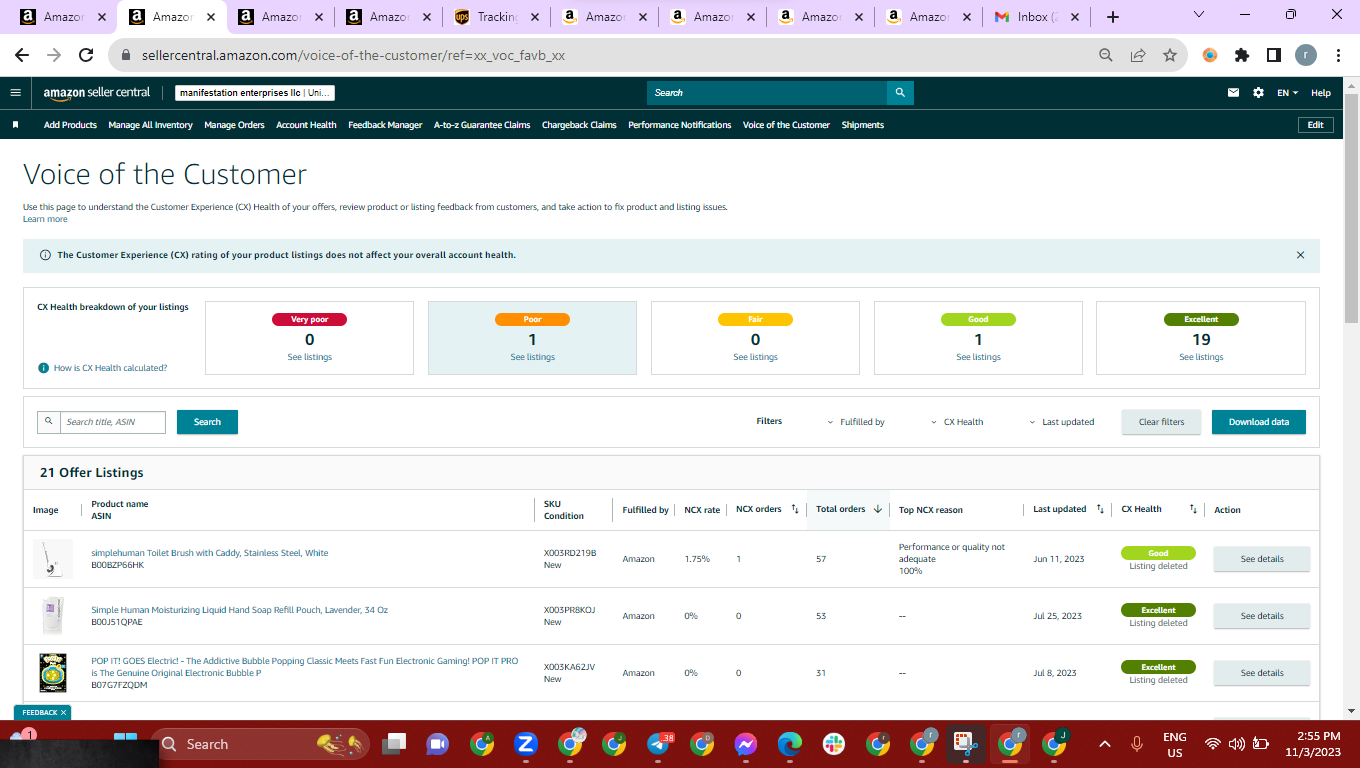1360x768 pixels.
Task: Click the page's vertical scrollbar thumb
Action: pos(1351,208)
